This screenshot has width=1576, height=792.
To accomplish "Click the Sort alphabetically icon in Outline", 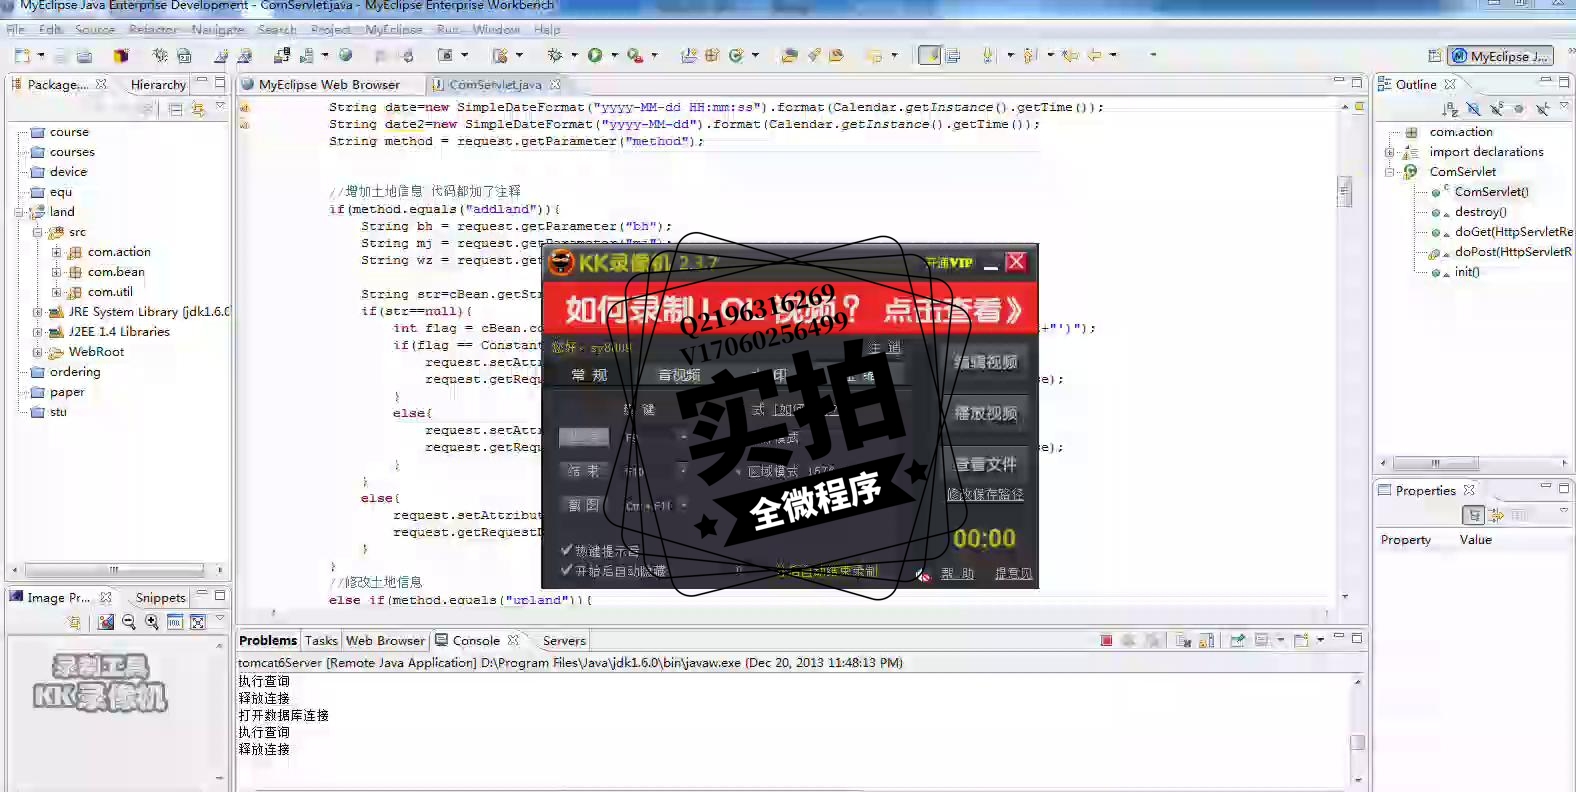I will [x=1450, y=108].
